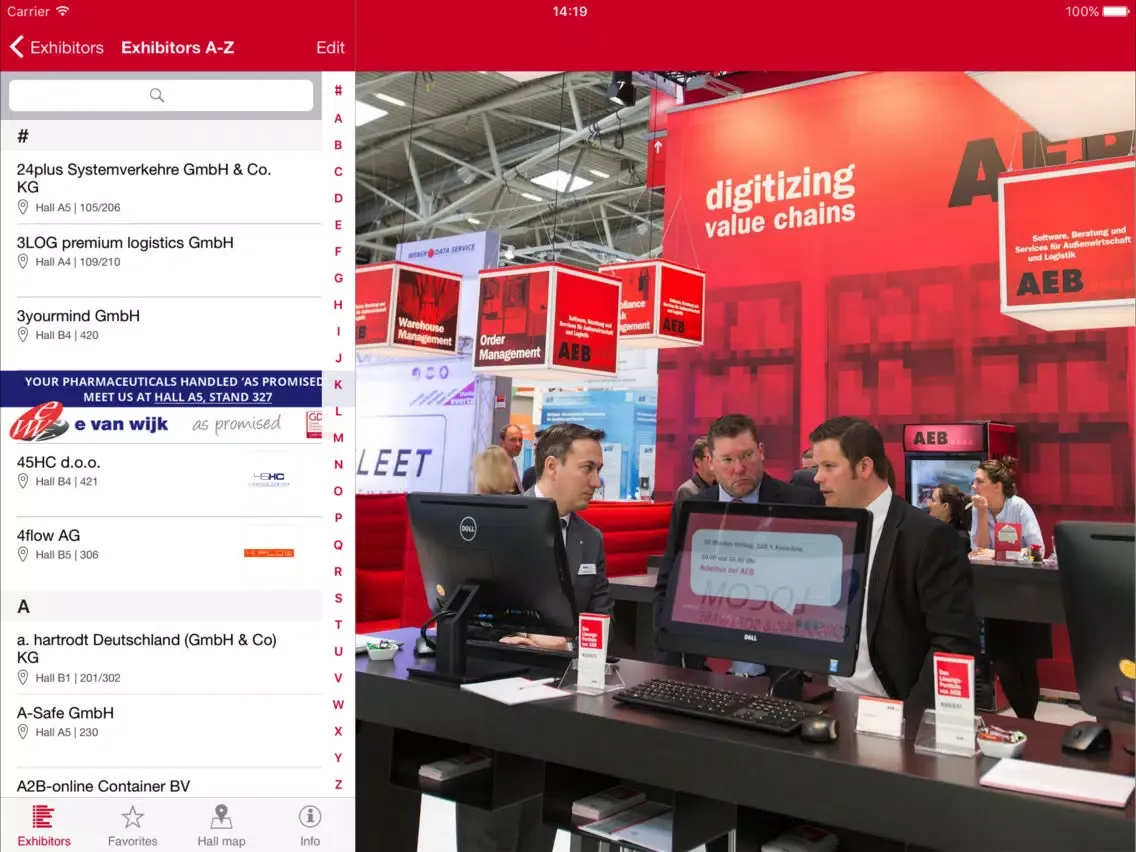Tap the e van wijk advertisement banner
The image size is (1136, 852).
(x=161, y=407)
